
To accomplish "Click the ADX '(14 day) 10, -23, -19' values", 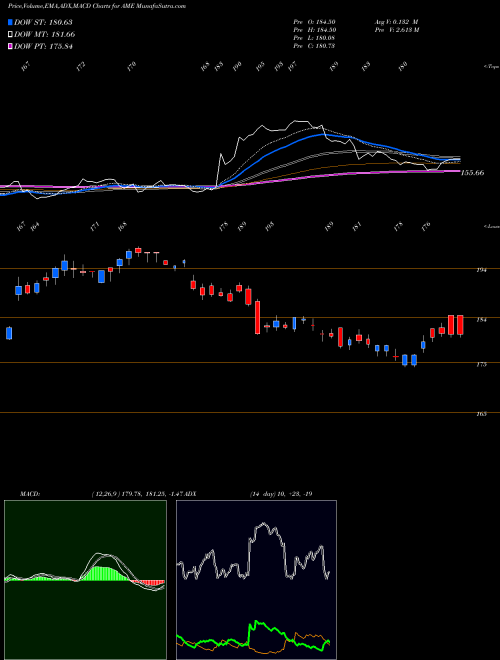I will [281, 494].
